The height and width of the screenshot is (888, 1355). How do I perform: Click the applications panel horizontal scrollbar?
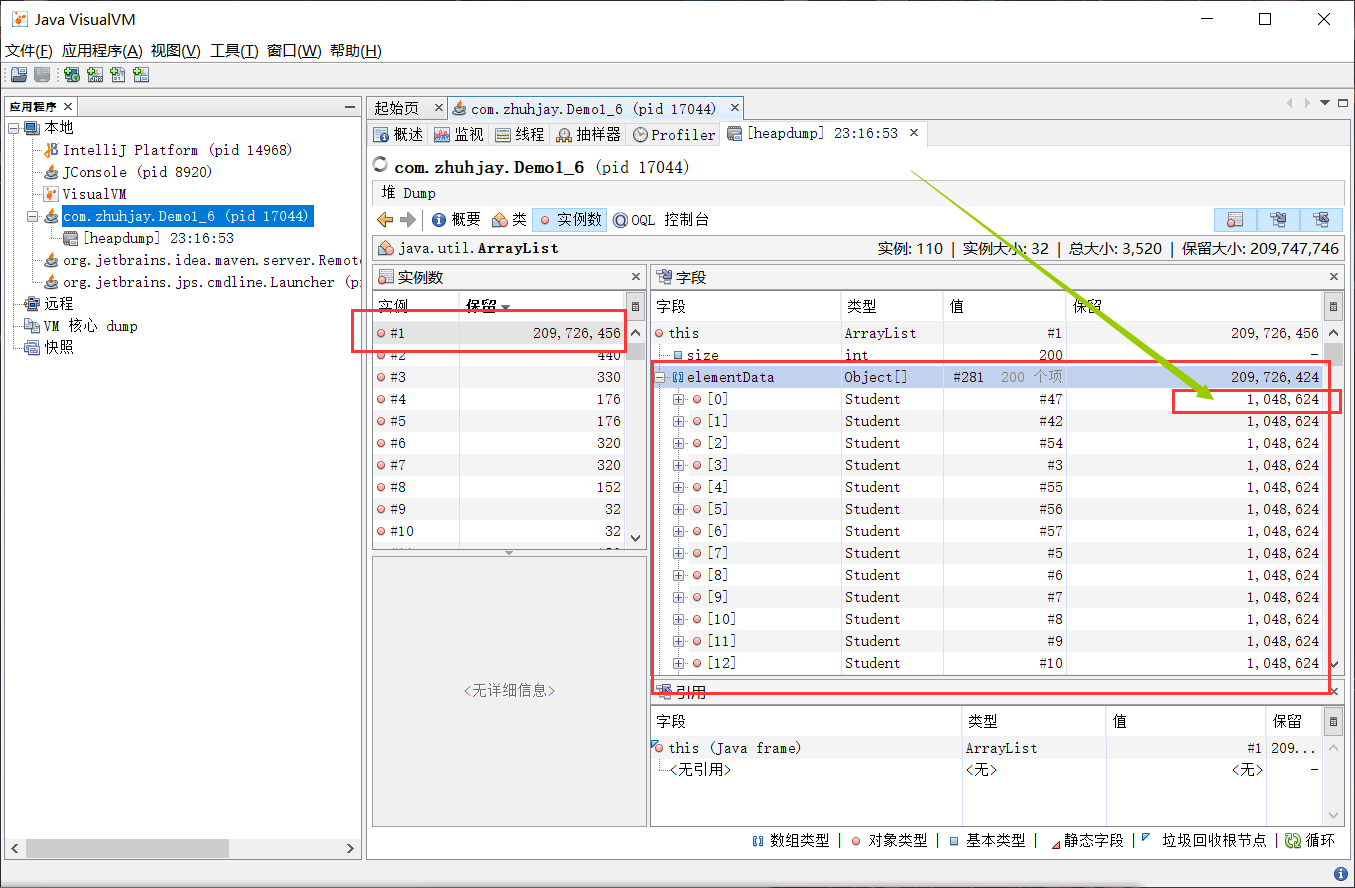[180, 848]
